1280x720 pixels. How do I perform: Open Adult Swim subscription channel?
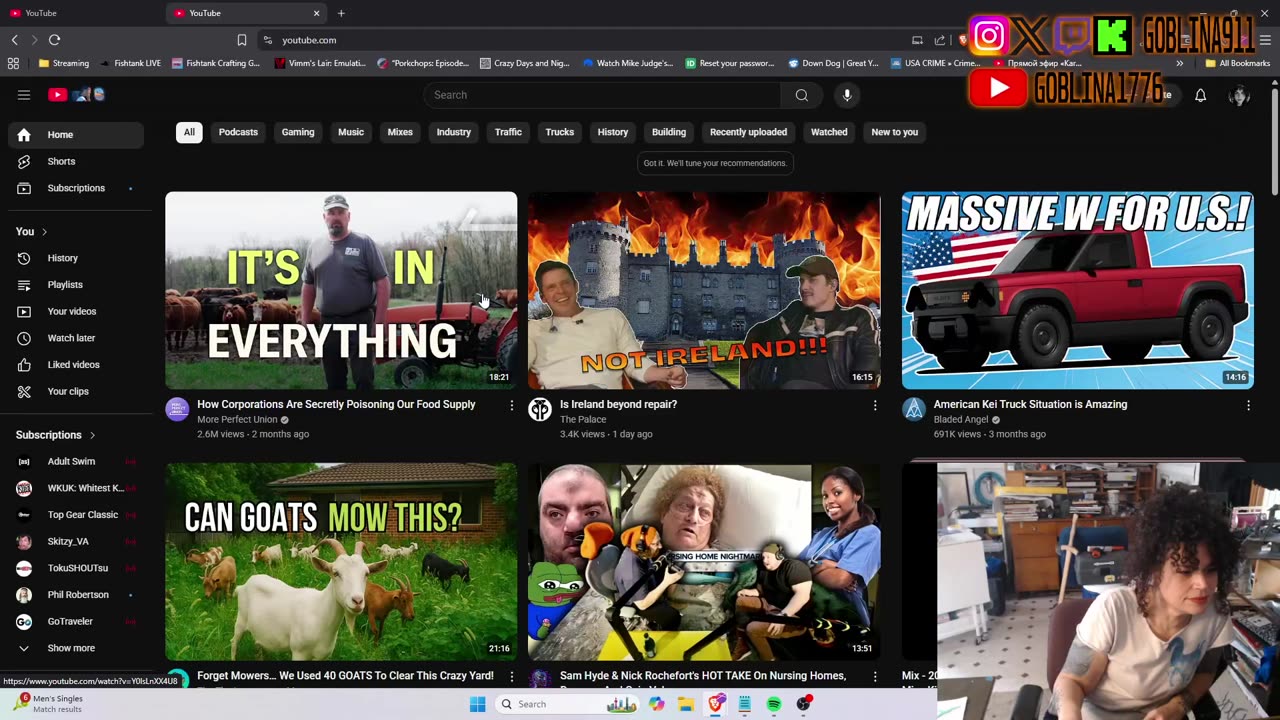point(76,461)
